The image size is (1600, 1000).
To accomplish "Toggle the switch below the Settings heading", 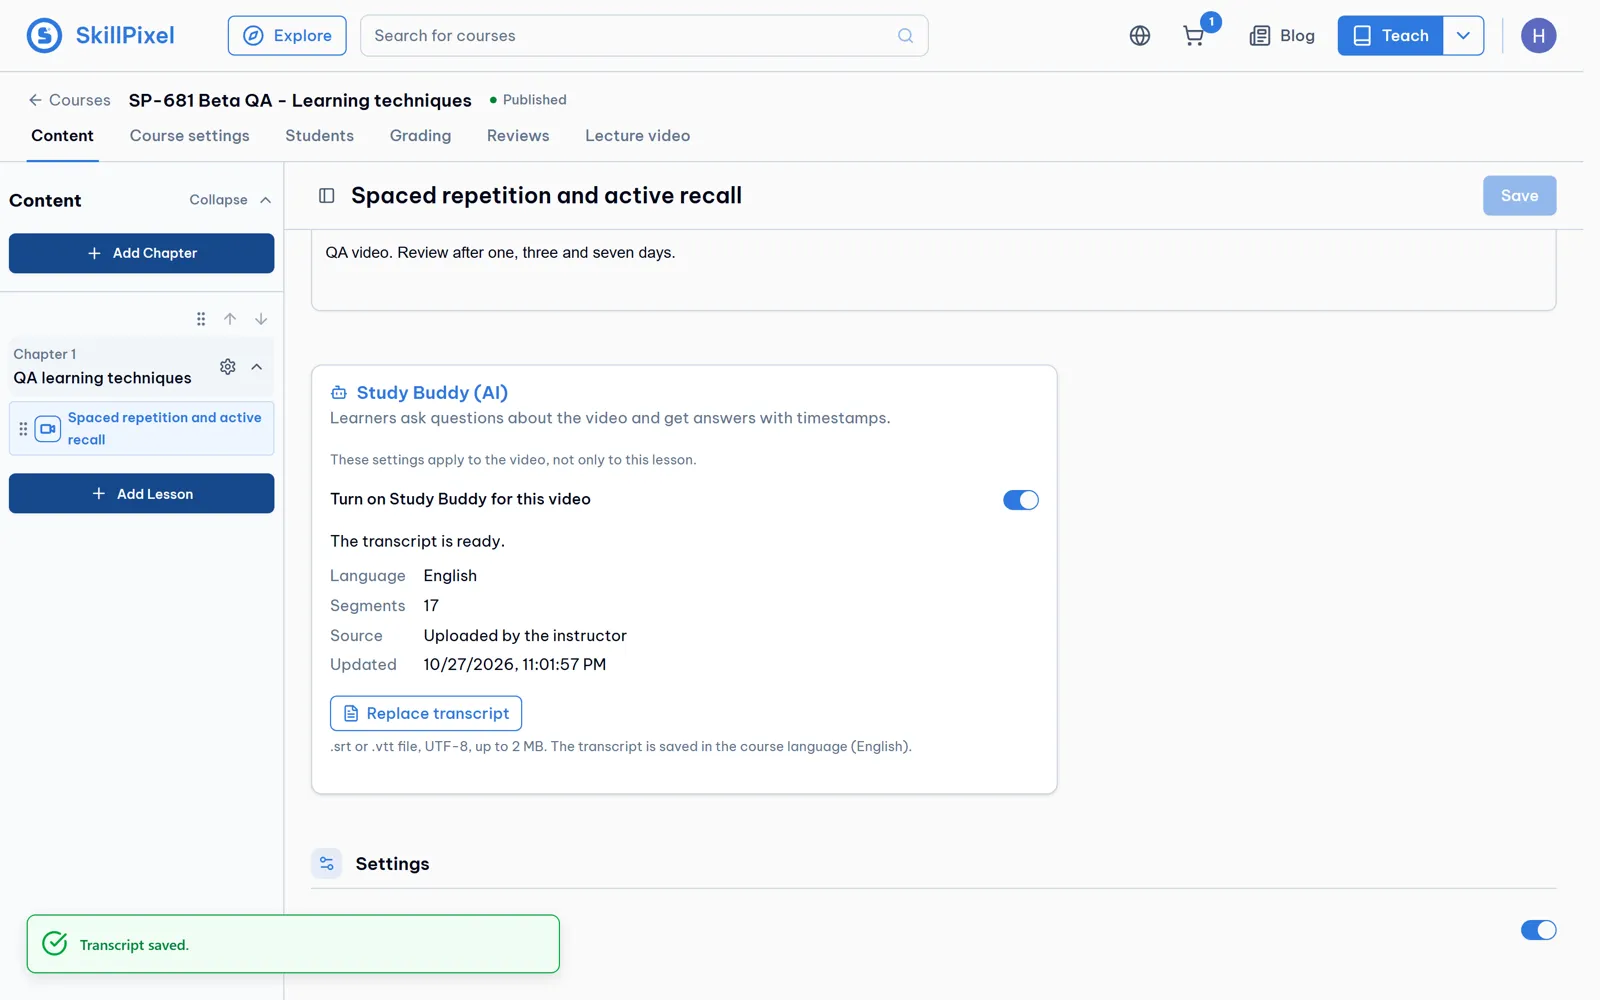I will point(1538,930).
